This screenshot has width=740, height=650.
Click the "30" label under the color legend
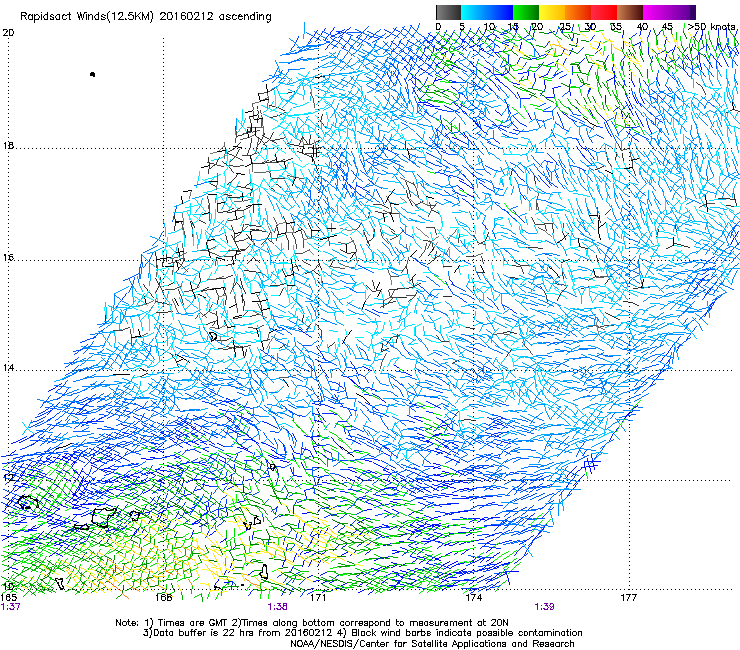pos(590,26)
